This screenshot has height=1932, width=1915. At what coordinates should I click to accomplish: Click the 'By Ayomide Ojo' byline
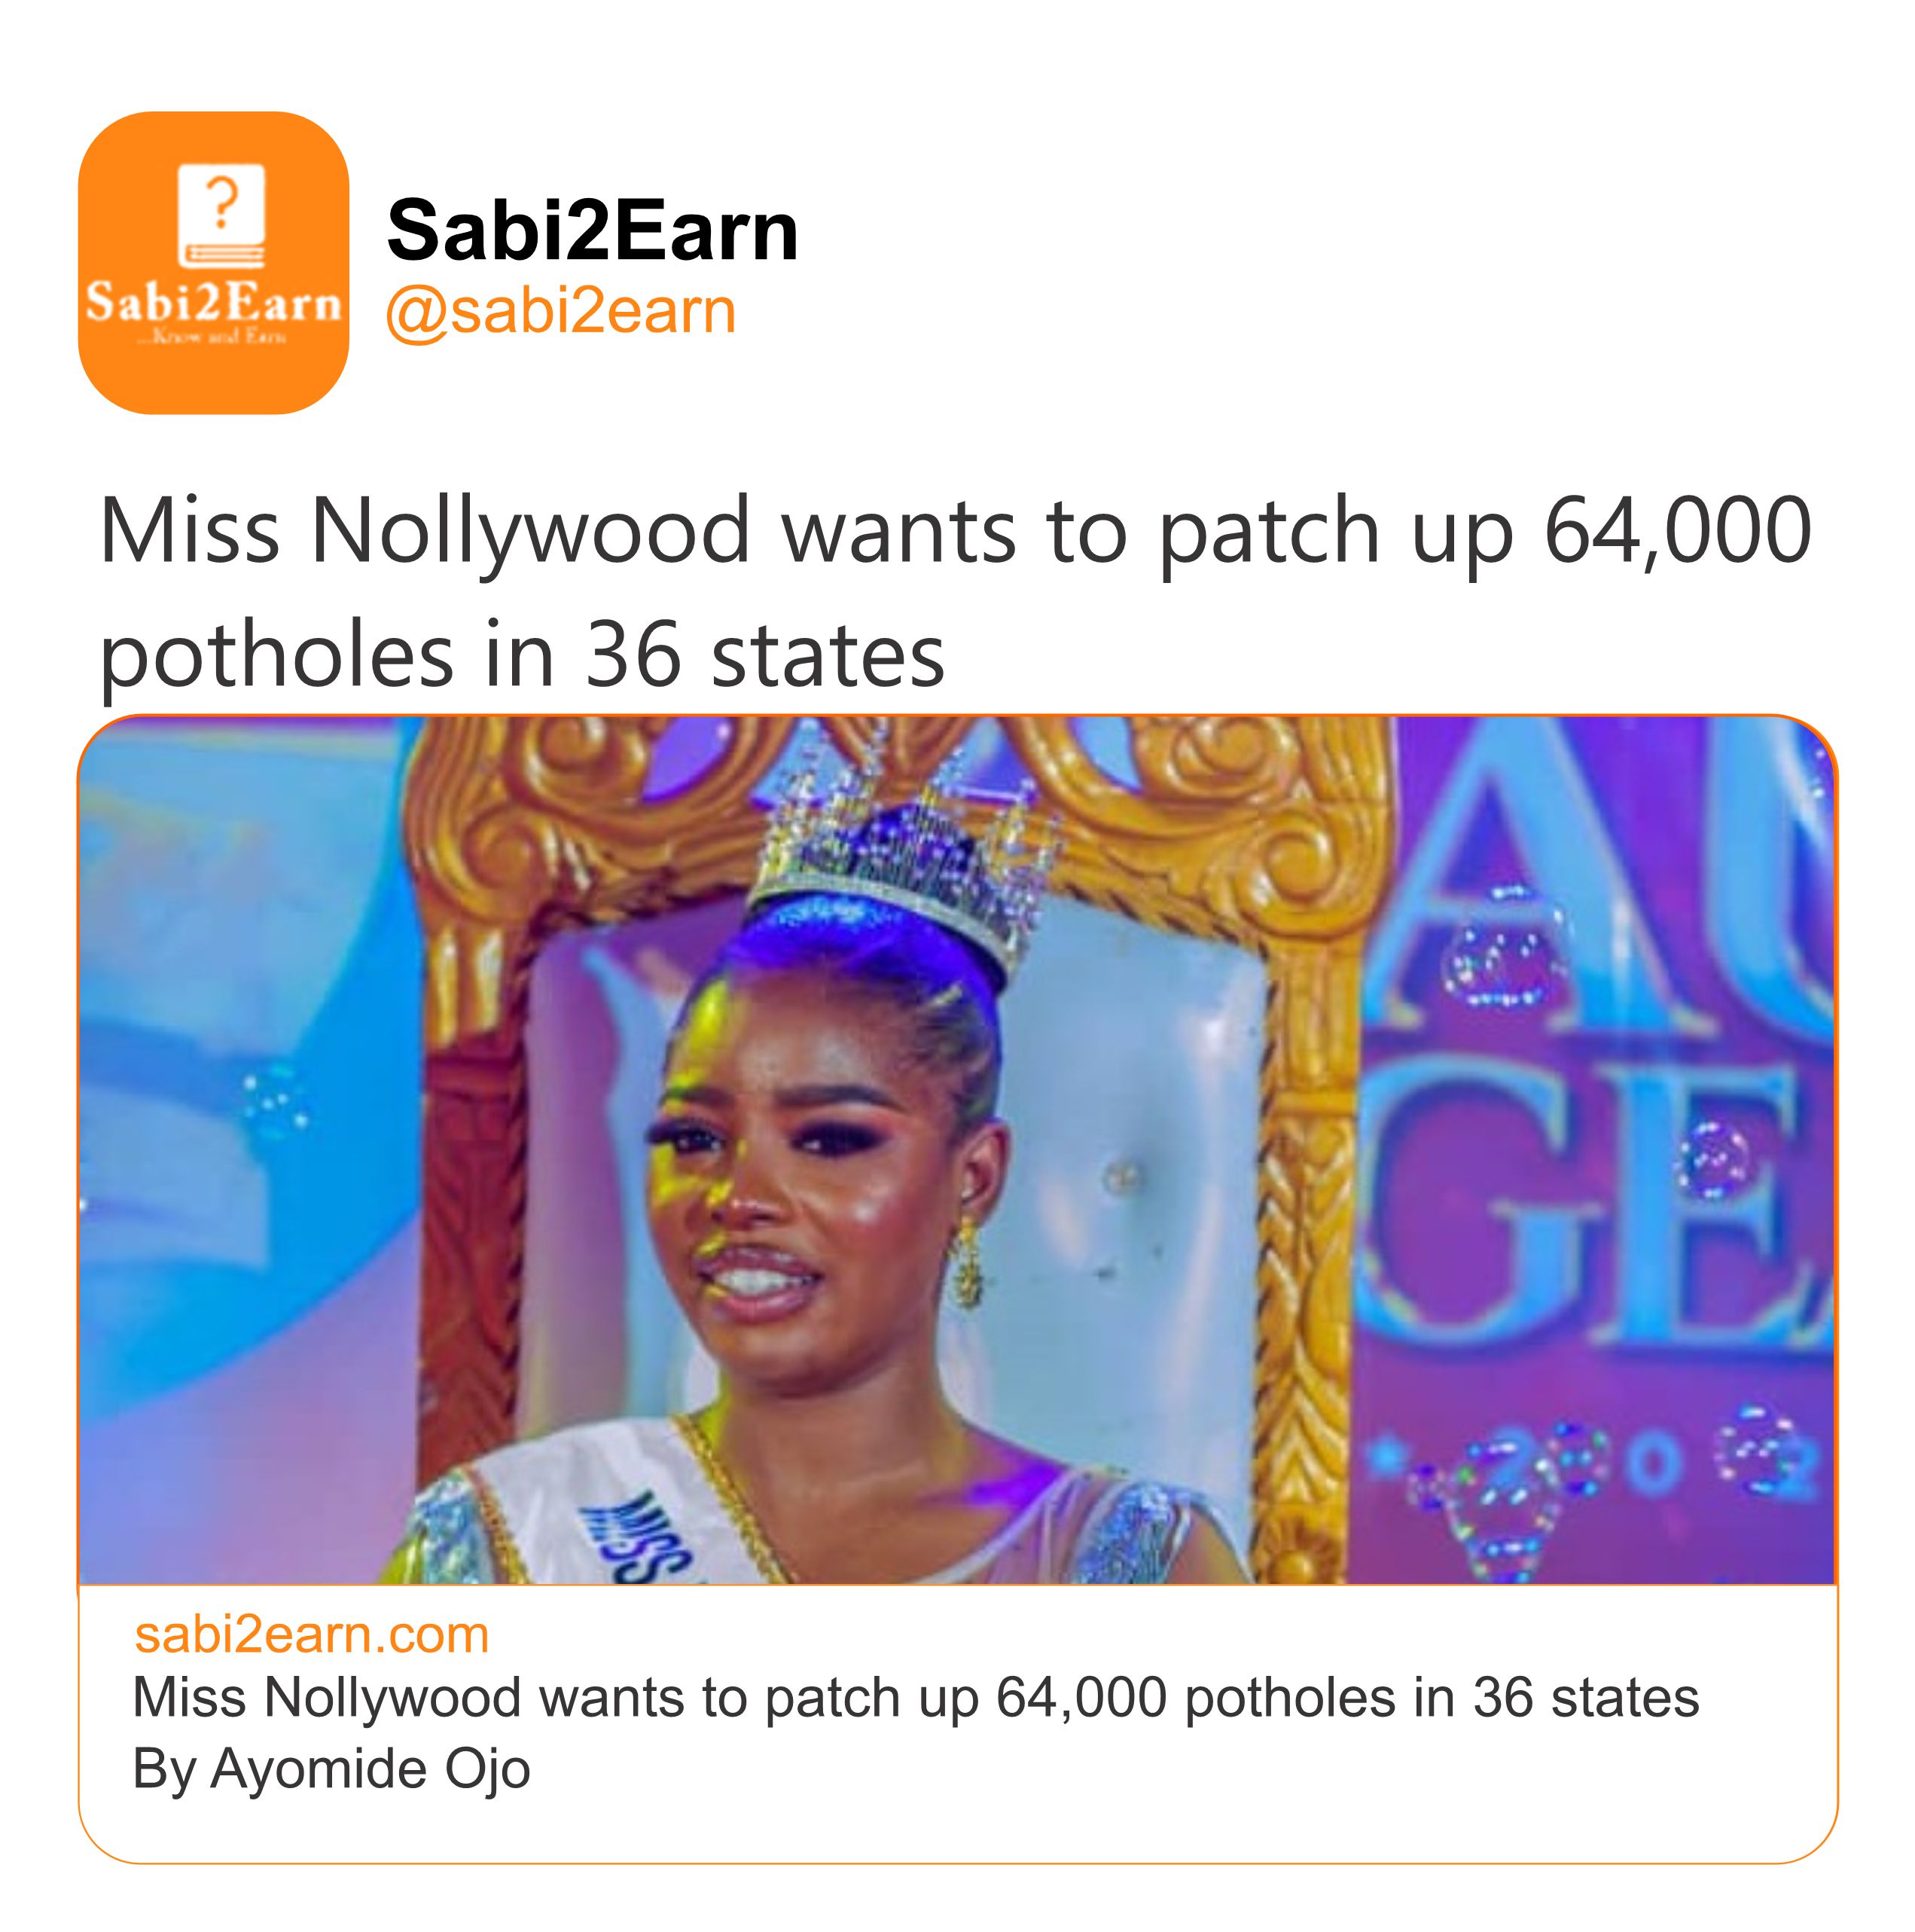[331, 1768]
